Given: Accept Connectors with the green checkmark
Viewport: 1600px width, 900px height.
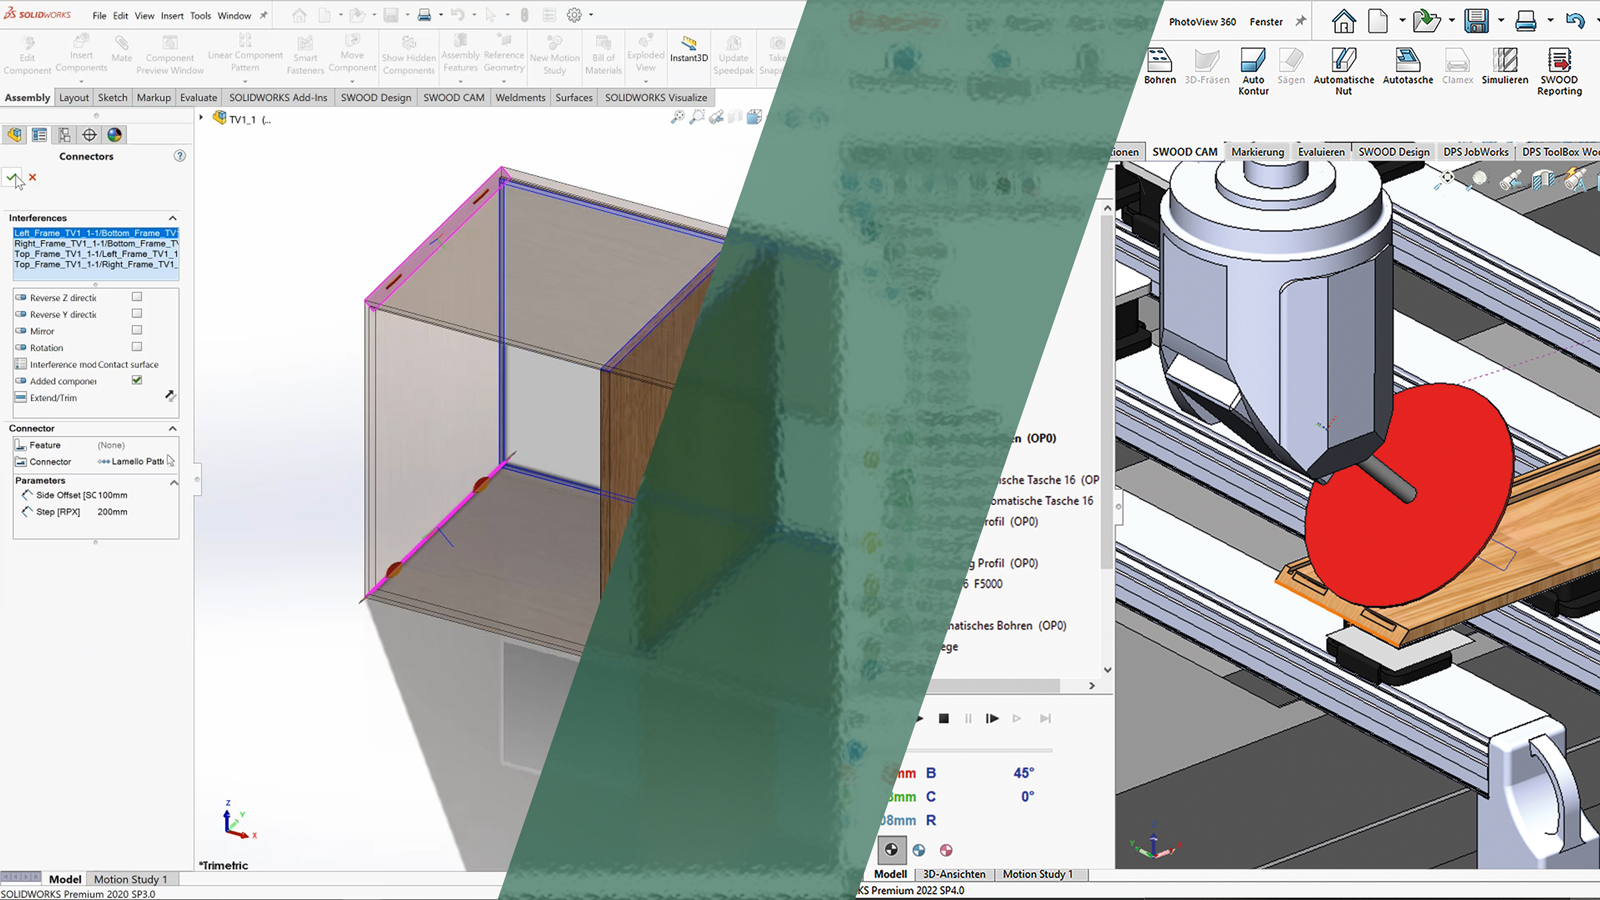Looking at the screenshot, I should coord(12,177).
